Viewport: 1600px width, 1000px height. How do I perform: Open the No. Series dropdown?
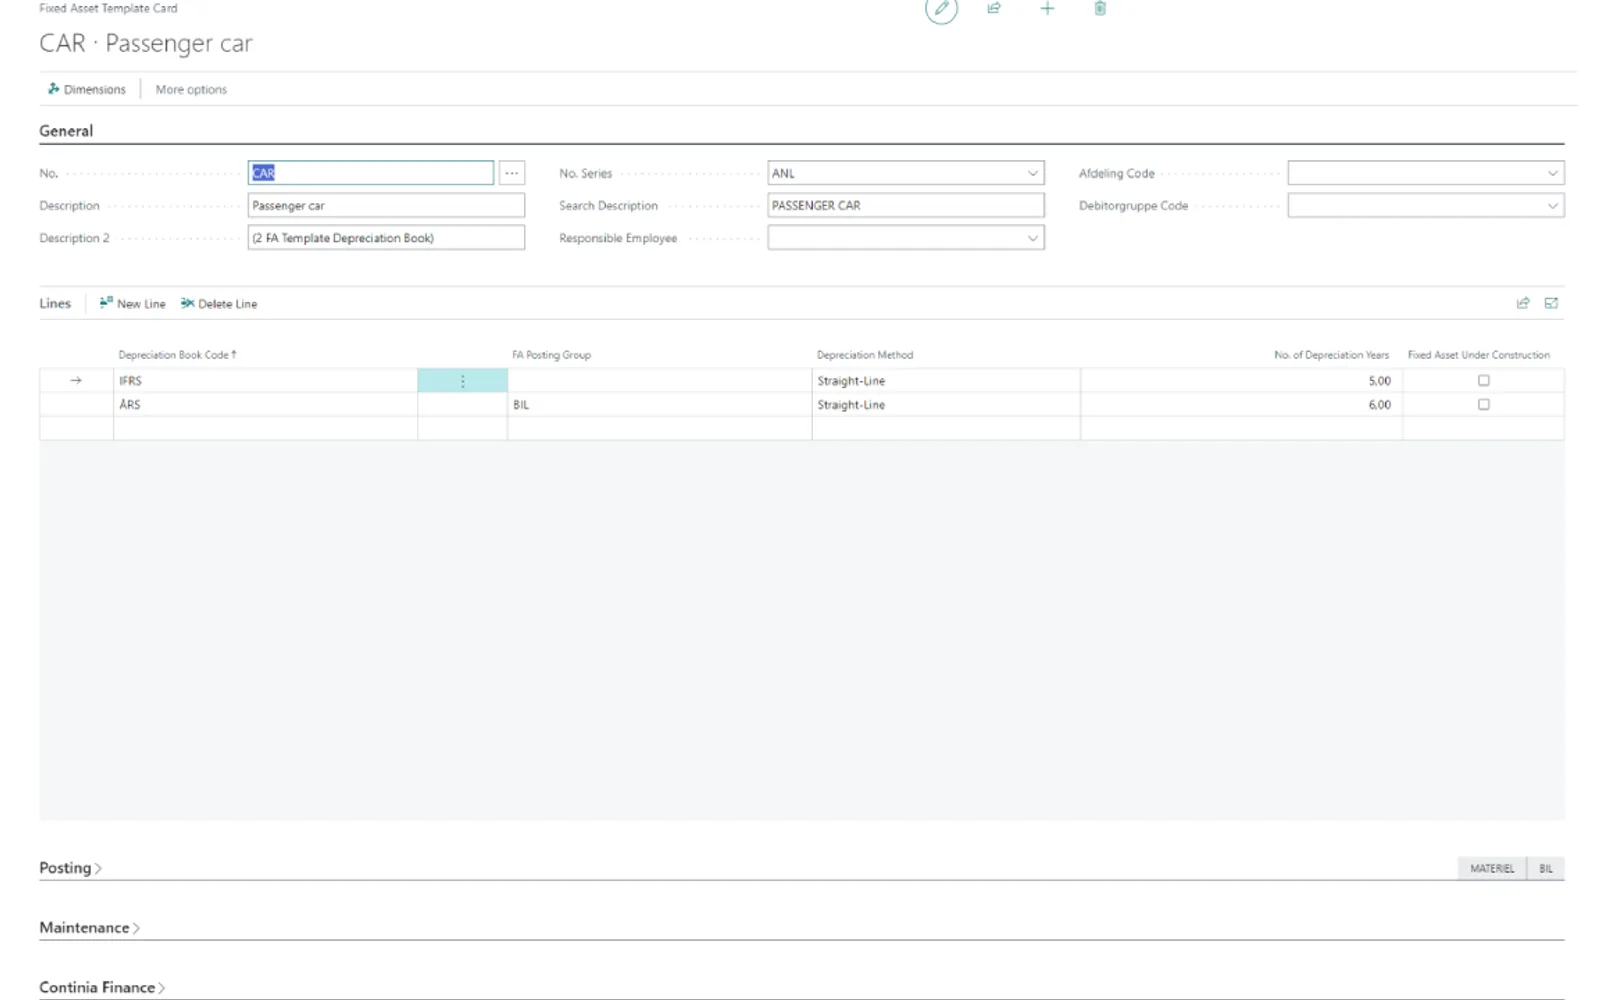tap(1032, 173)
